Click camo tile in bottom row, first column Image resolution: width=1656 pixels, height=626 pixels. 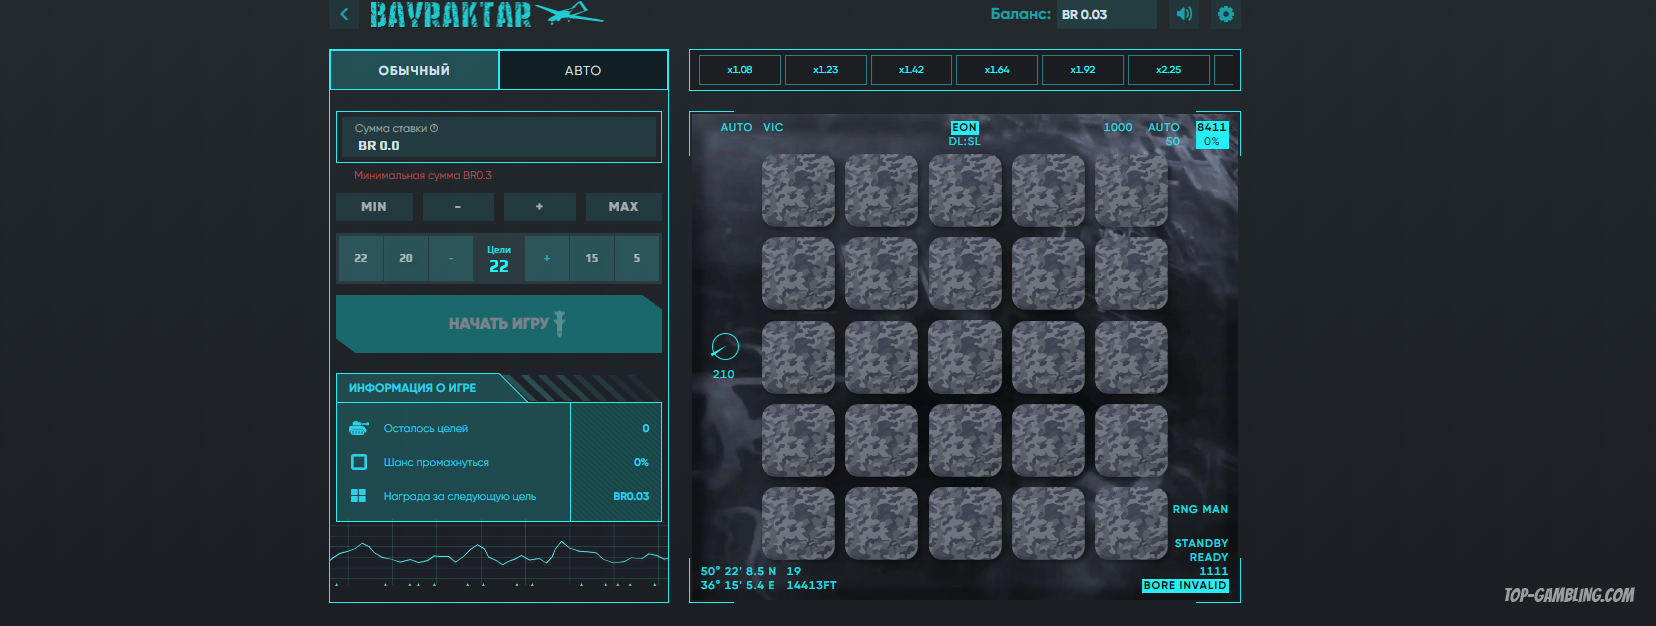click(798, 523)
